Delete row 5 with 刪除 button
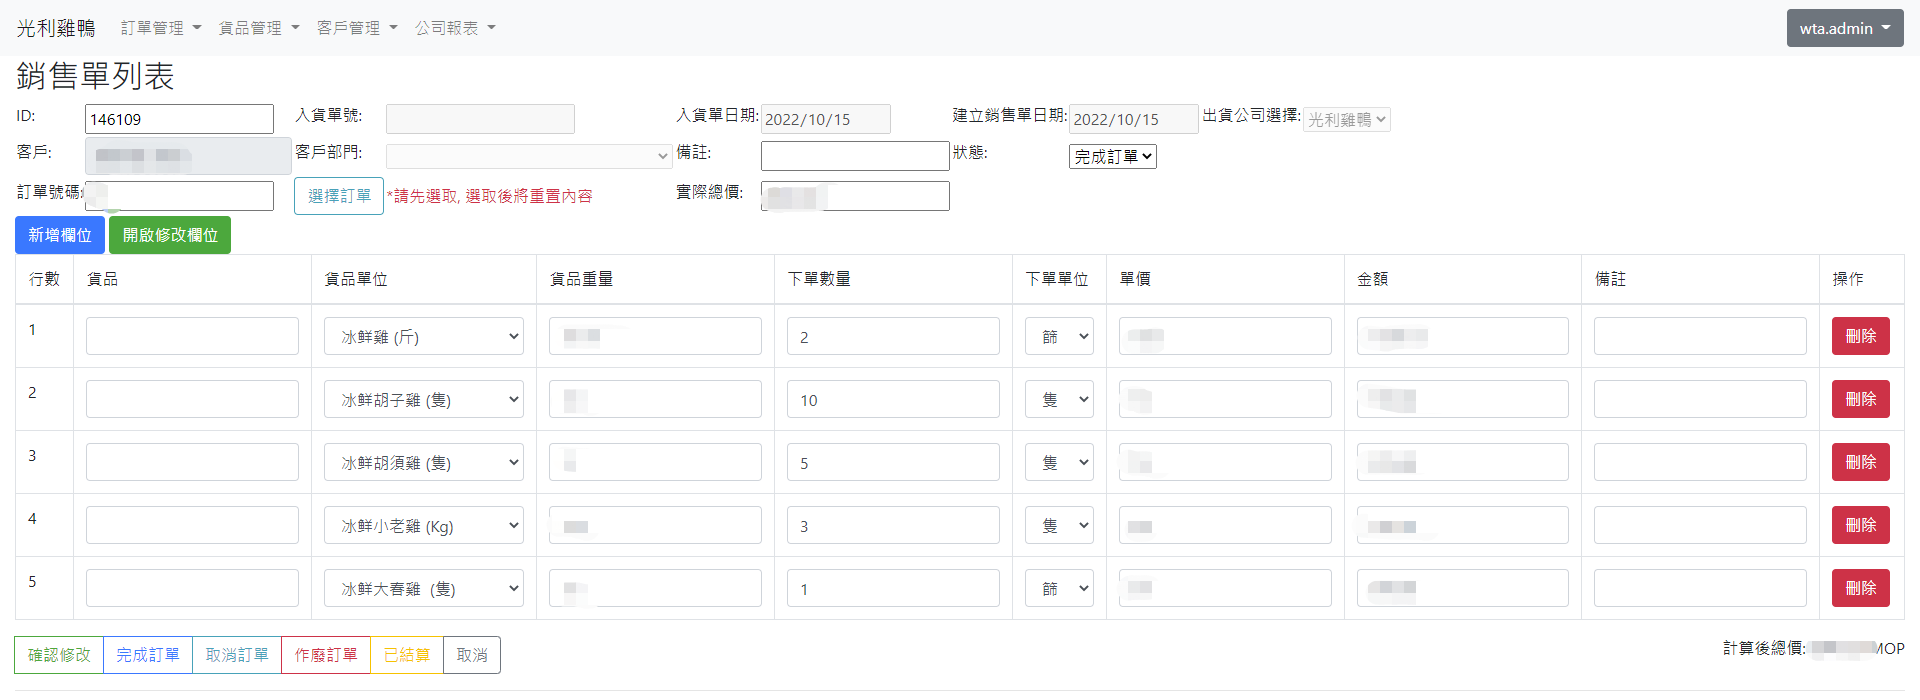This screenshot has height=700, width=1920. [x=1861, y=588]
